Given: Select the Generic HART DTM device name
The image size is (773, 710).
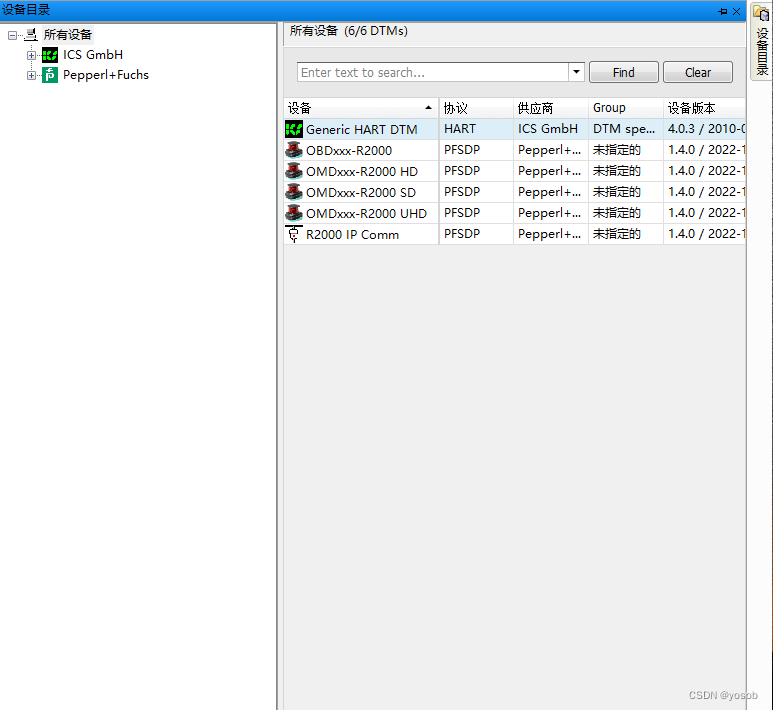Looking at the screenshot, I should tap(361, 129).
